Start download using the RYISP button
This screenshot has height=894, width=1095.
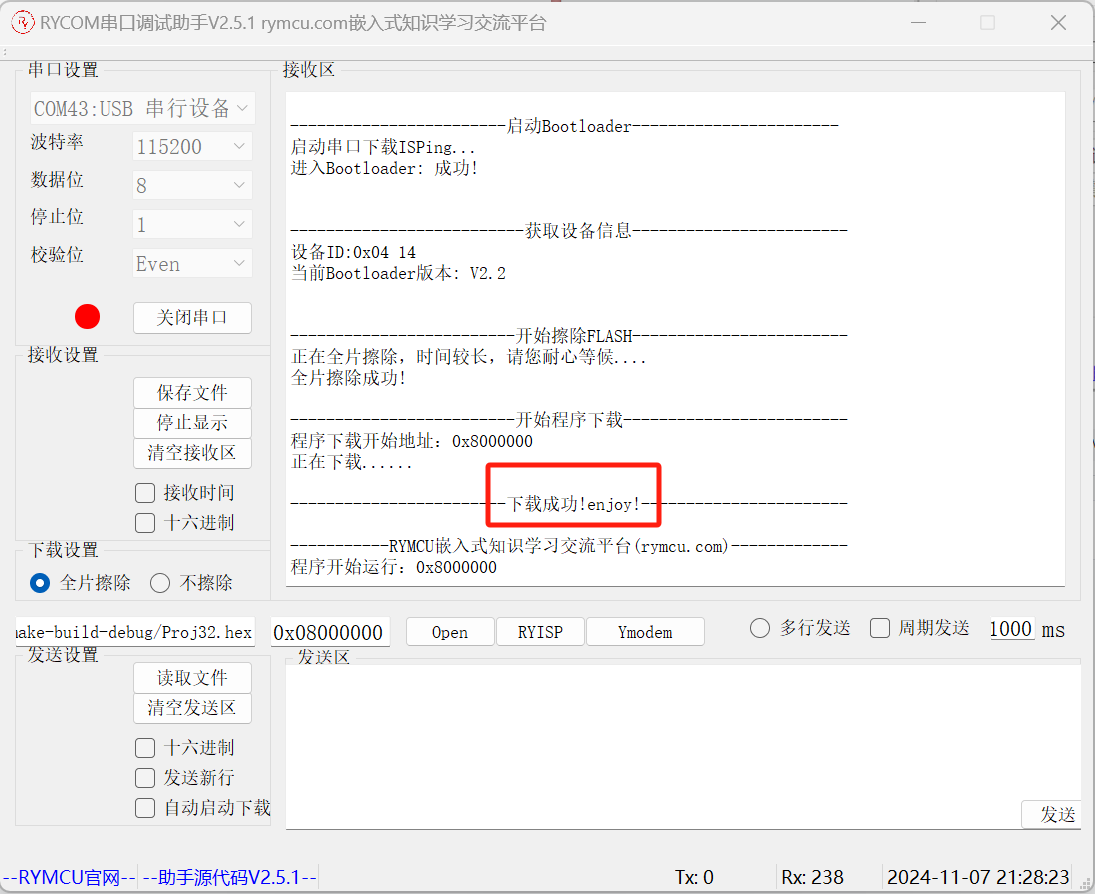pos(540,631)
